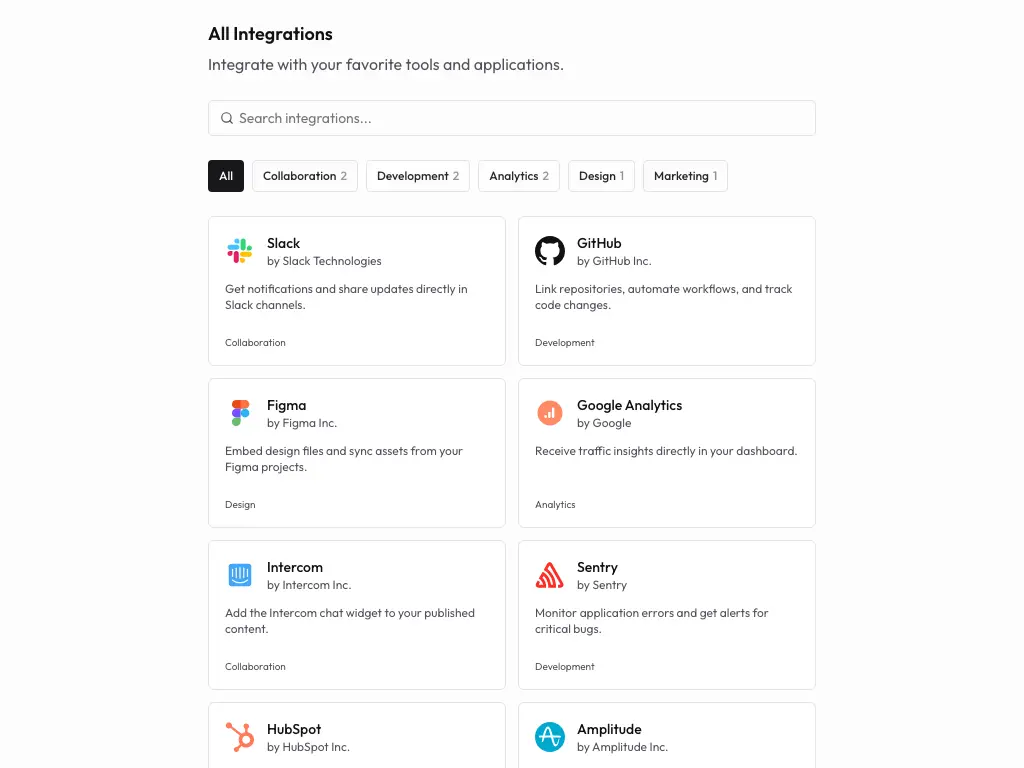Viewport: 1024px width, 768px height.
Task: Click the Figma card's Design label
Action: pos(240,504)
